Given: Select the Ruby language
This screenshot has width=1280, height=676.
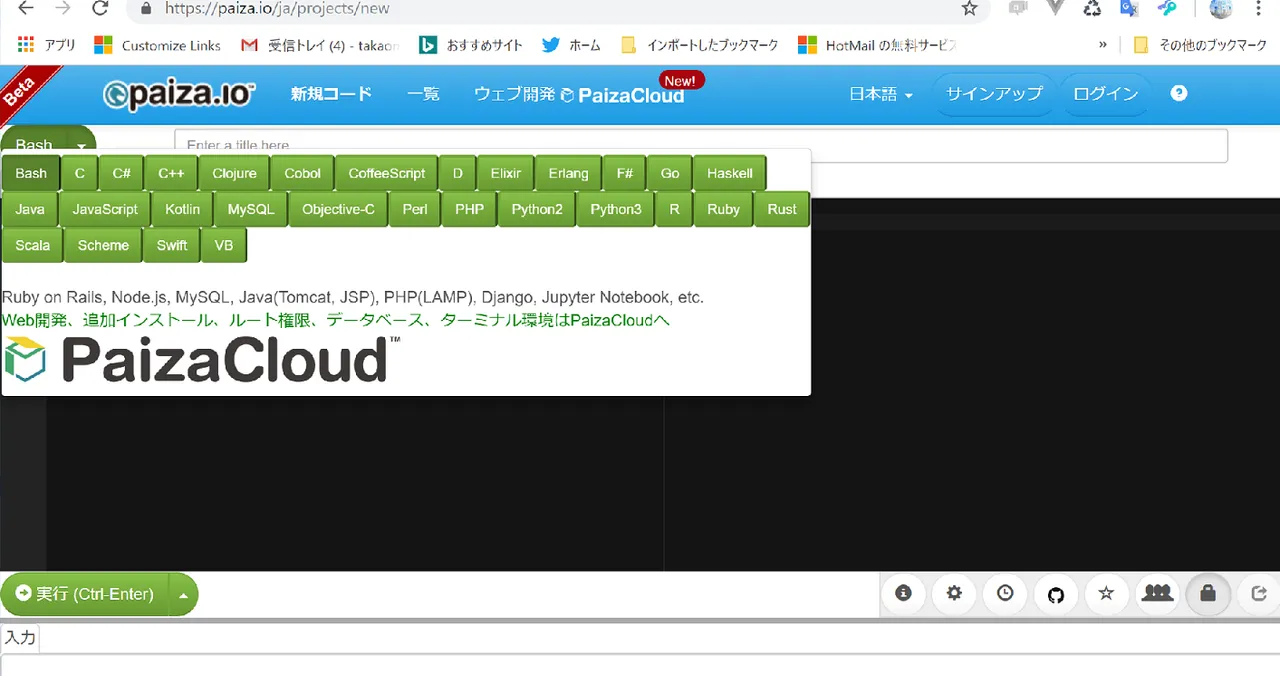Looking at the screenshot, I should 723,209.
